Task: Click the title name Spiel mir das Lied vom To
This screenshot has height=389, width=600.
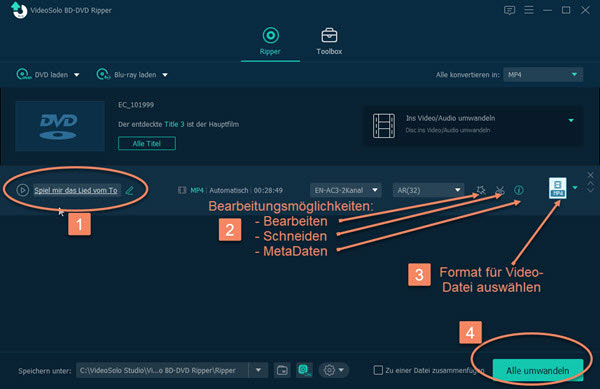Action: click(x=76, y=190)
